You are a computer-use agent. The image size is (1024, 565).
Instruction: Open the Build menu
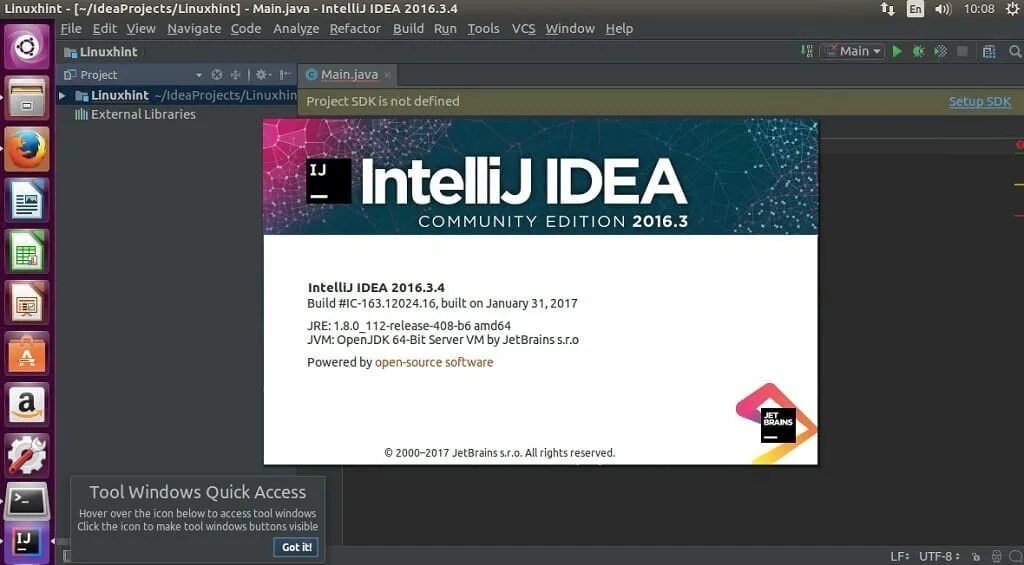(x=408, y=29)
